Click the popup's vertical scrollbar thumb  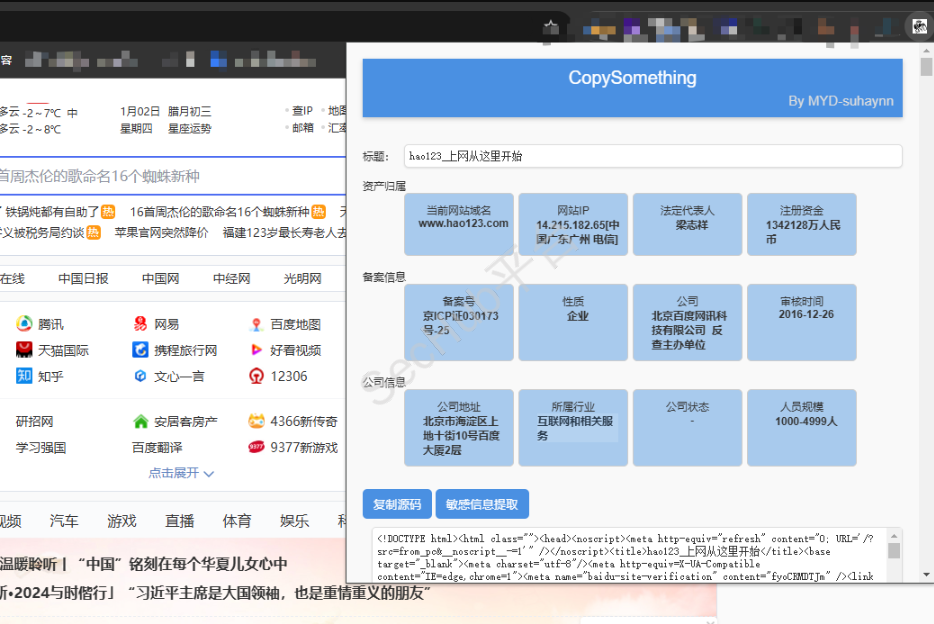tap(926, 67)
